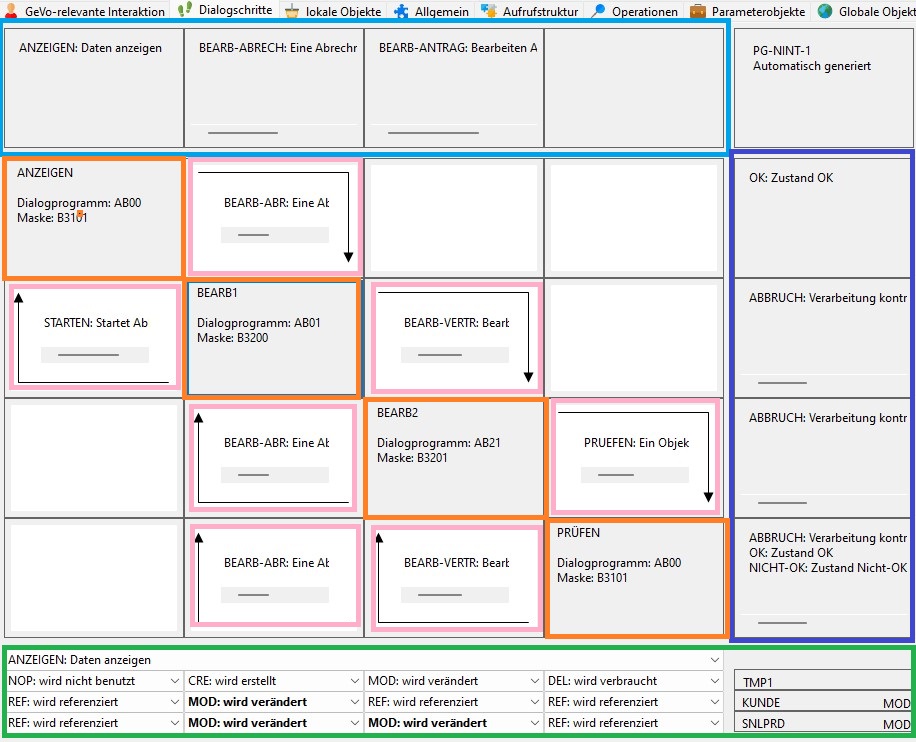The width and height of the screenshot is (916, 742).
Task: Click the person icon of GeVo-relevante Interaktion
Action: click(x=11, y=11)
